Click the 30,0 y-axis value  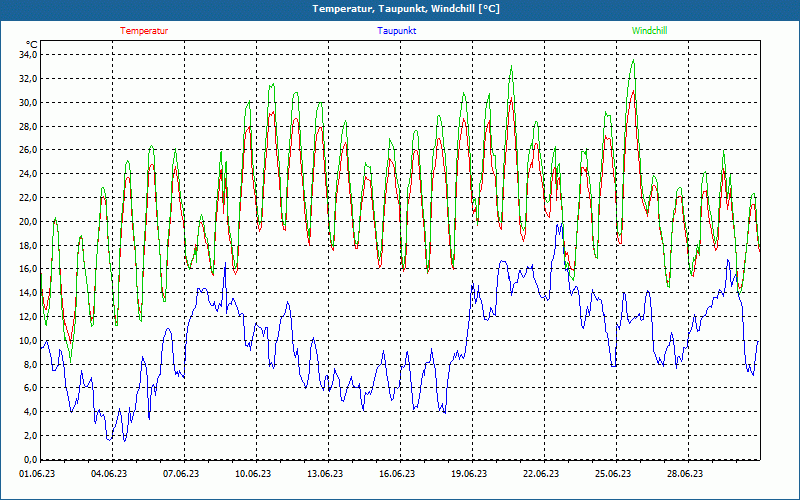coord(28,103)
